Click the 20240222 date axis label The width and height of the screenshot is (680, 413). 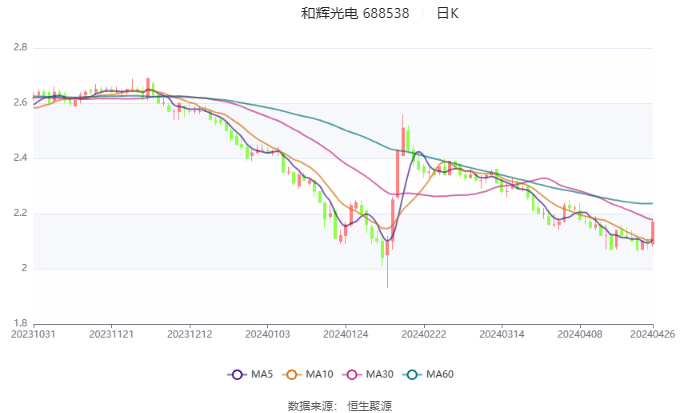424,334
